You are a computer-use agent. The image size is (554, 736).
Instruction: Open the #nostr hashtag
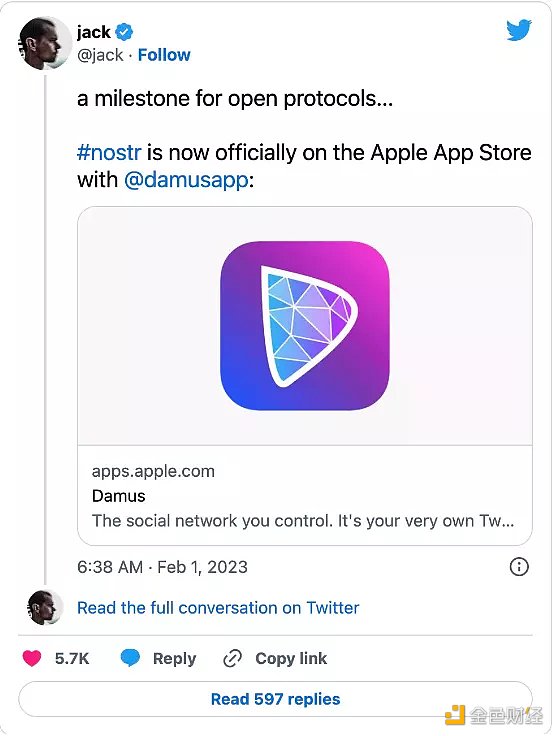pos(109,153)
